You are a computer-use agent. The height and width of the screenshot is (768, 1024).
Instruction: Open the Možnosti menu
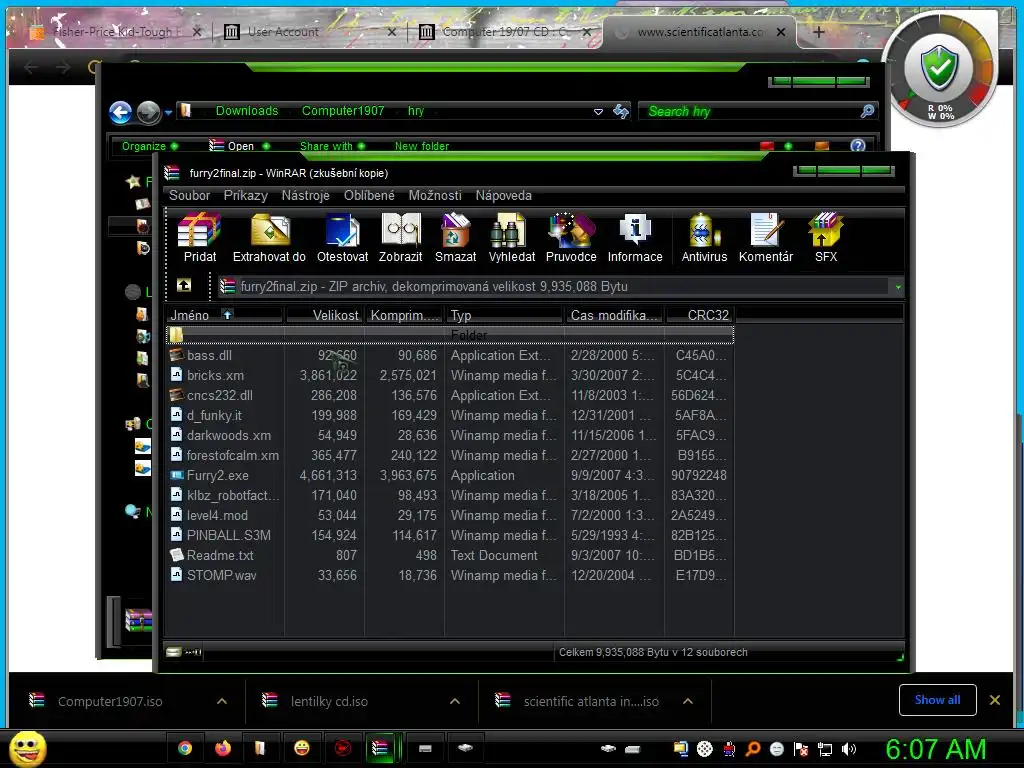[x=435, y=195]
